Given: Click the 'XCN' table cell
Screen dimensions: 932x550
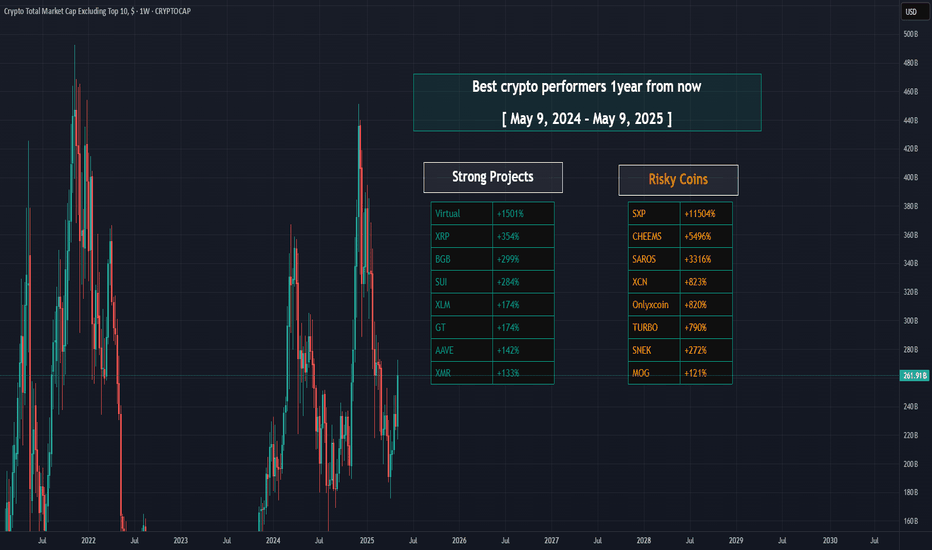Looking at the screenshot, I should (x=654, y=282).
